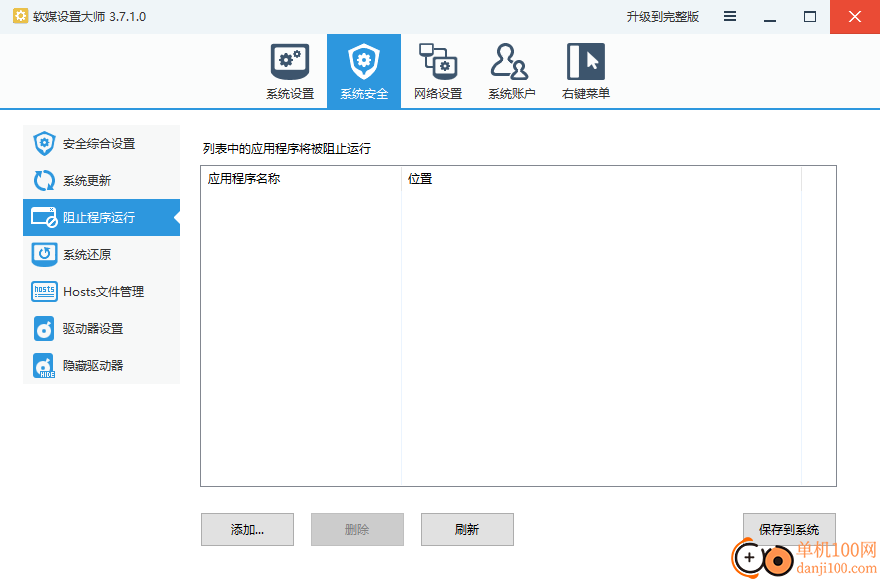880x579 pixels.
Task: Open the hamburger main menu icon
Action: pos(730,16)
